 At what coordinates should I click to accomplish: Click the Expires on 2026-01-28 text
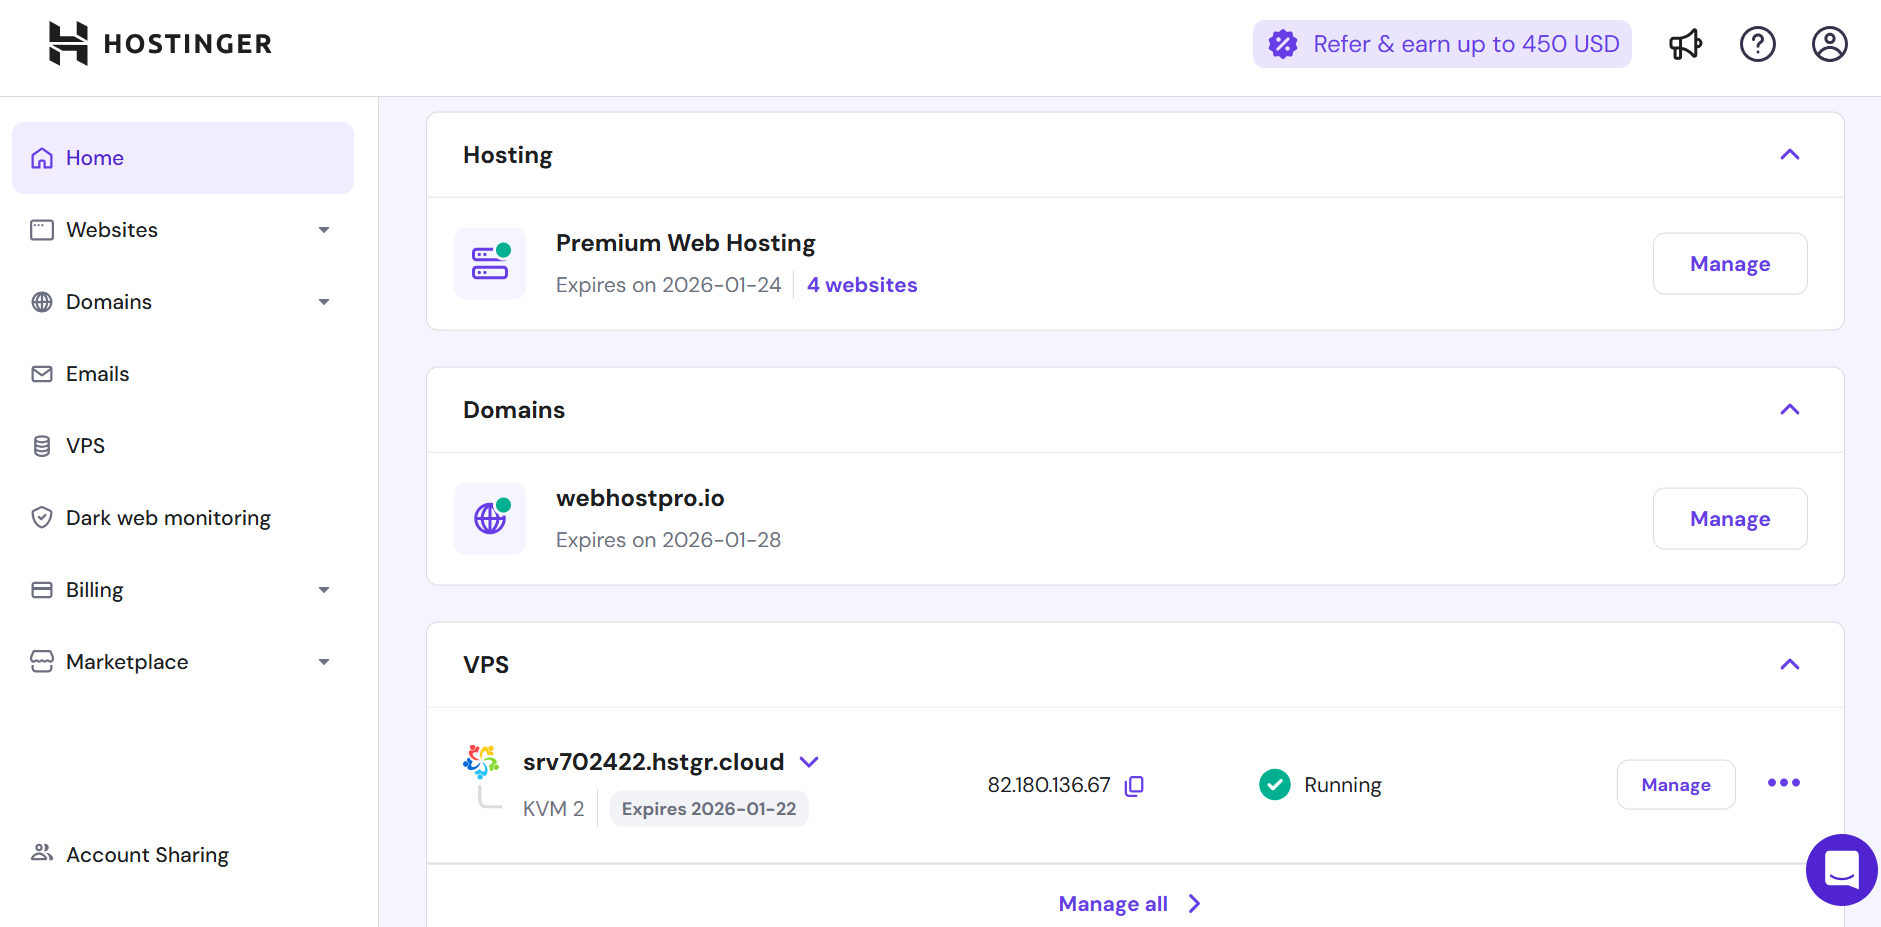668,540
